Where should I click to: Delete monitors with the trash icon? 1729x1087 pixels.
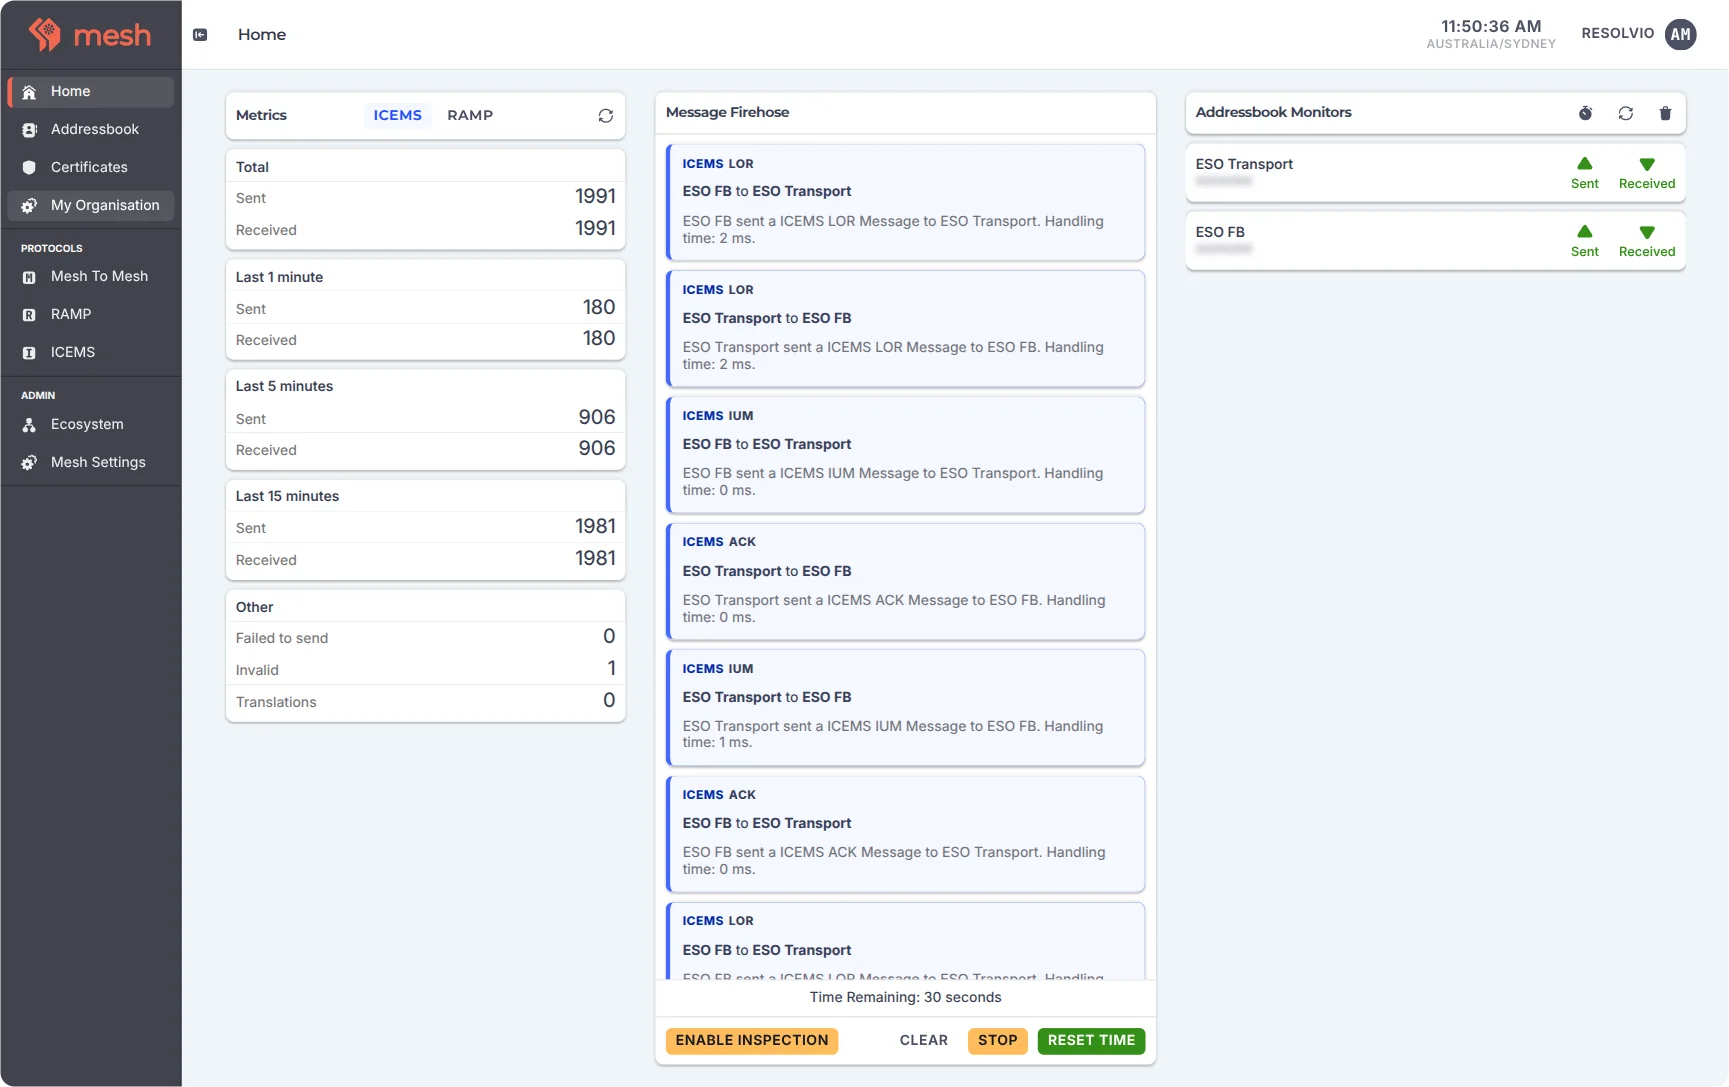tap(1666, 113)
